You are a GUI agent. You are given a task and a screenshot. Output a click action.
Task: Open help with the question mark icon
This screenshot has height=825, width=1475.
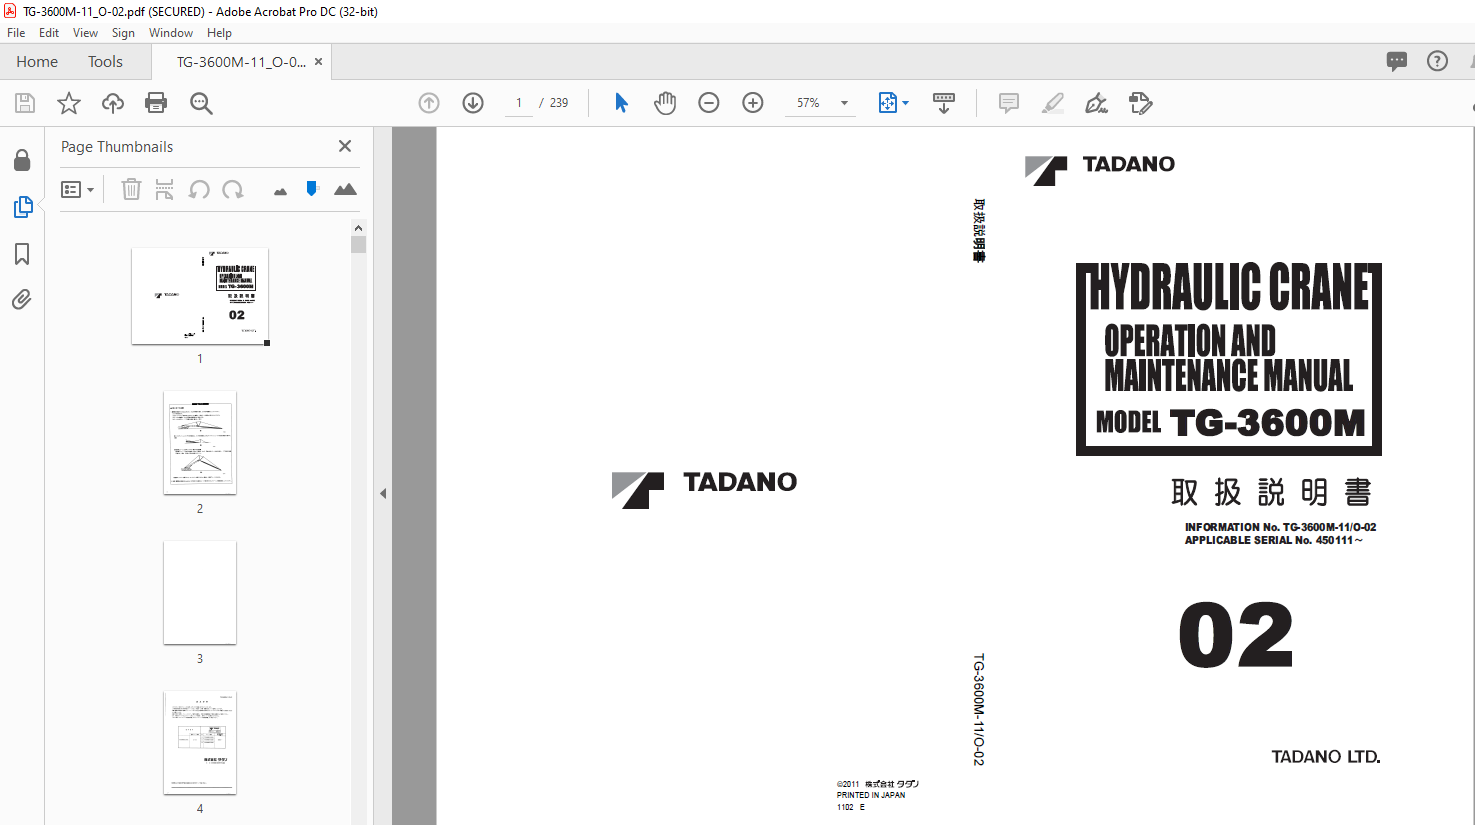click(x=1437, y=61)
